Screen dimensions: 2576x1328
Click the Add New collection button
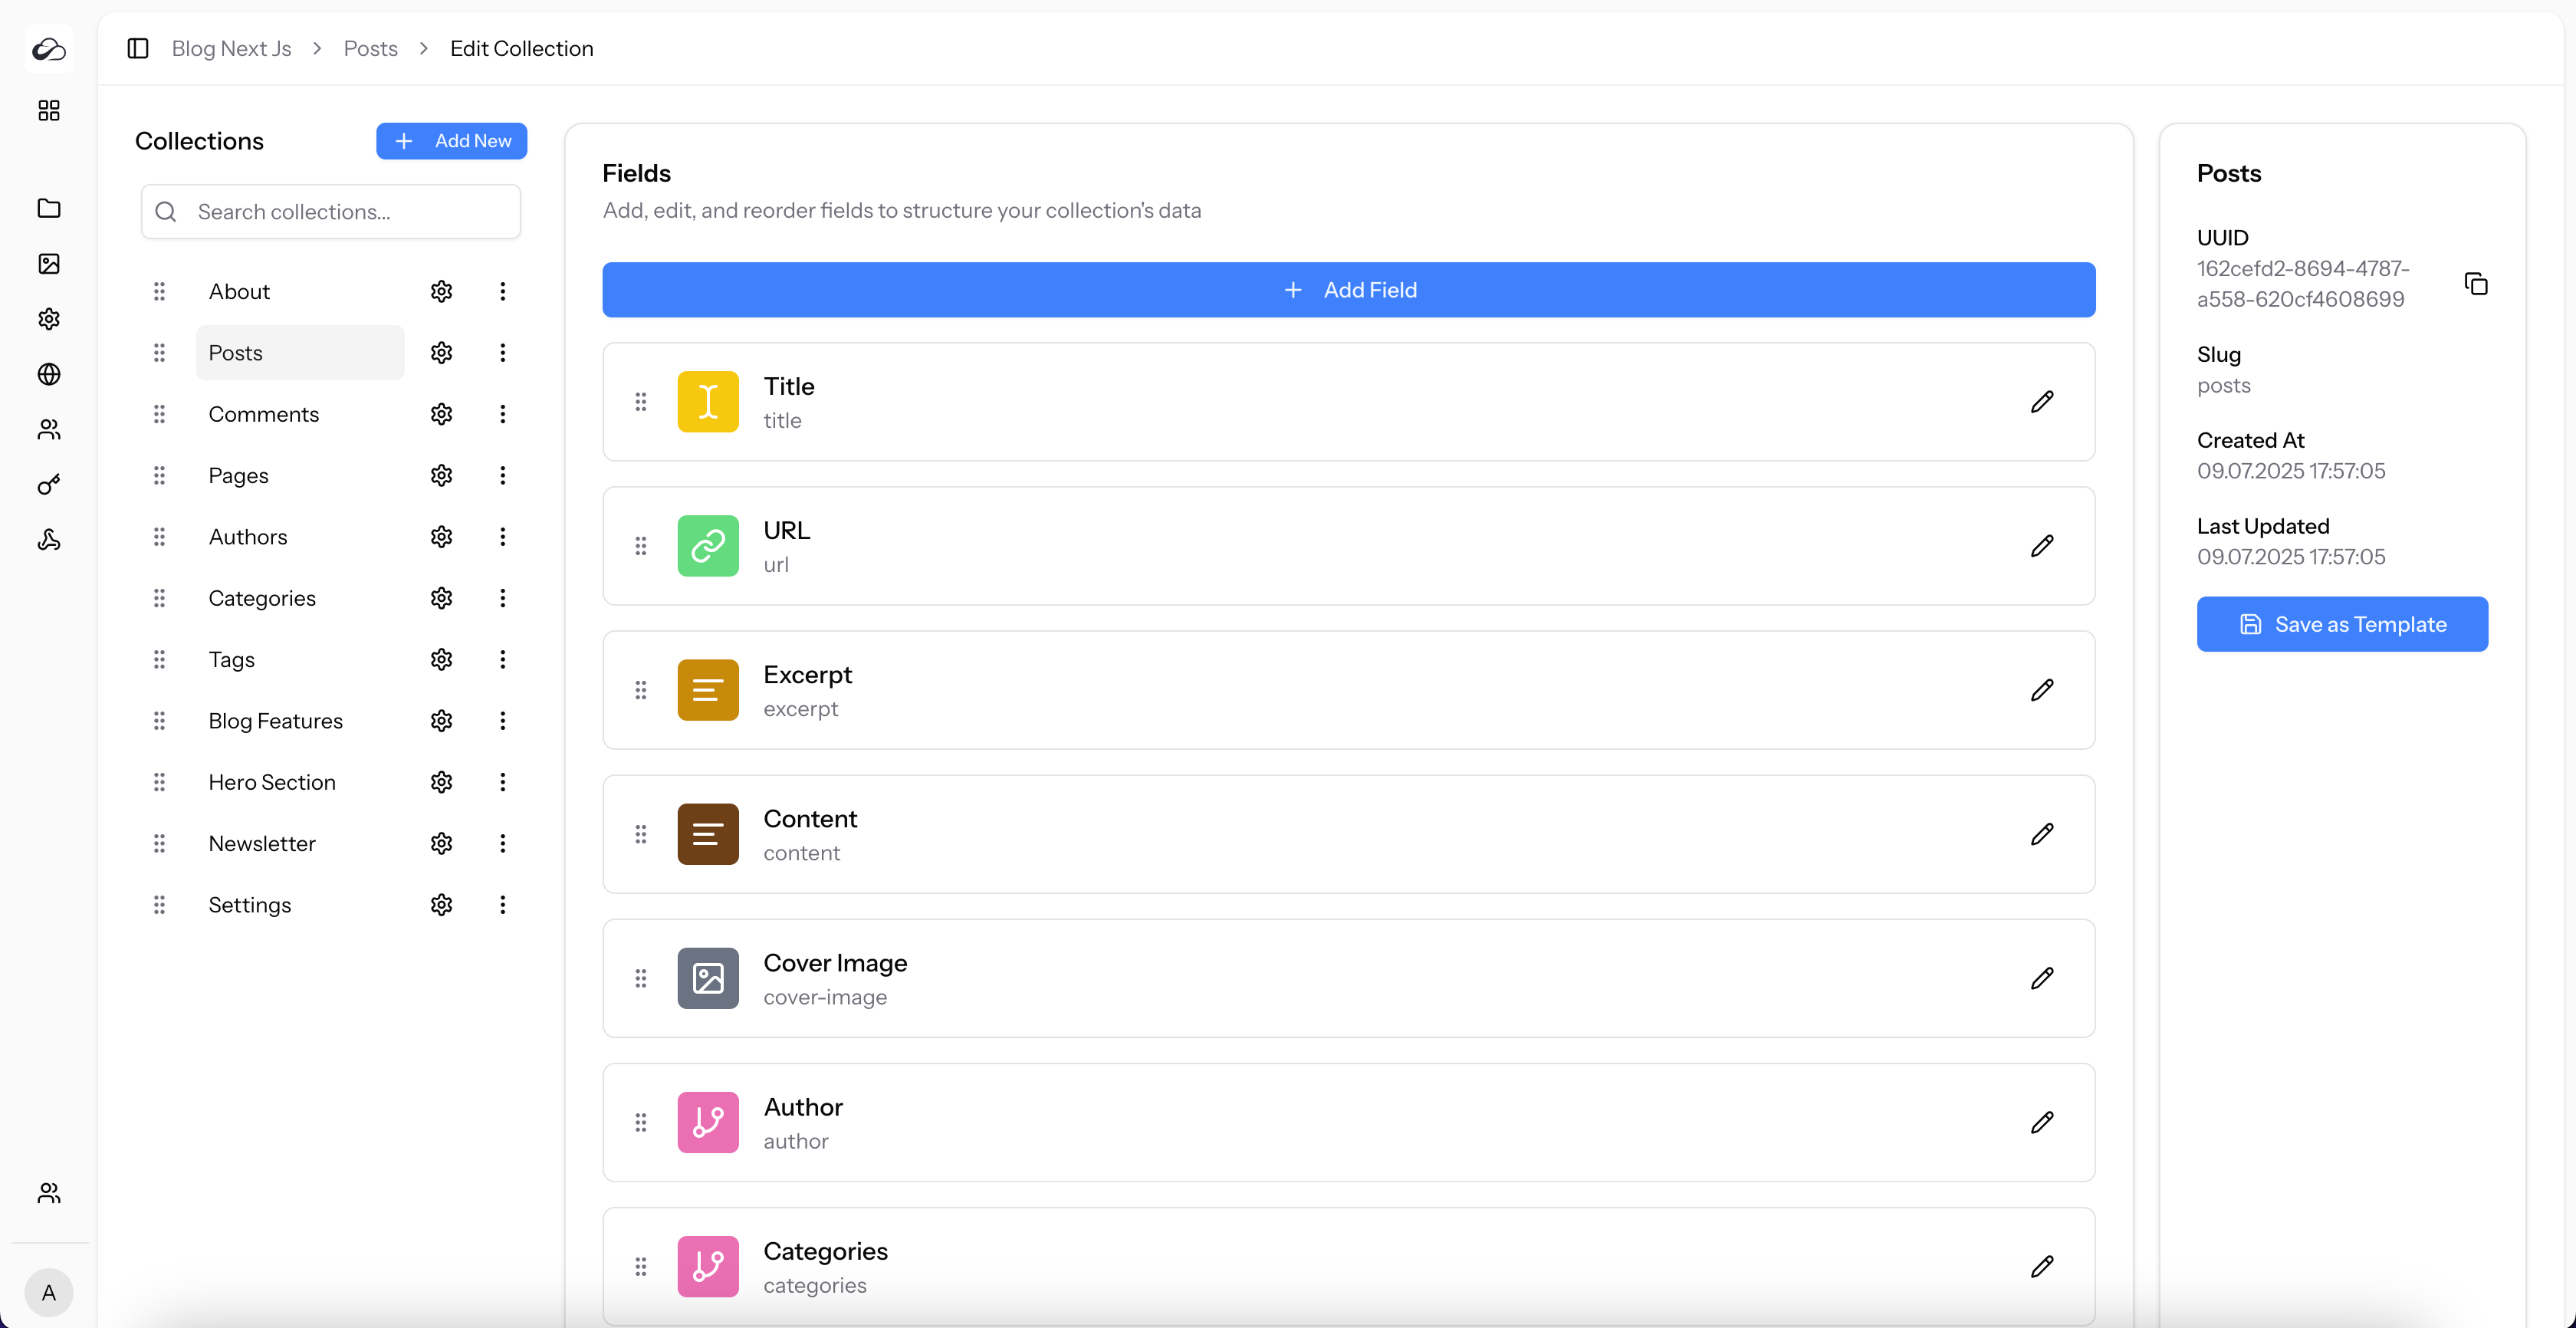point(452,141)
